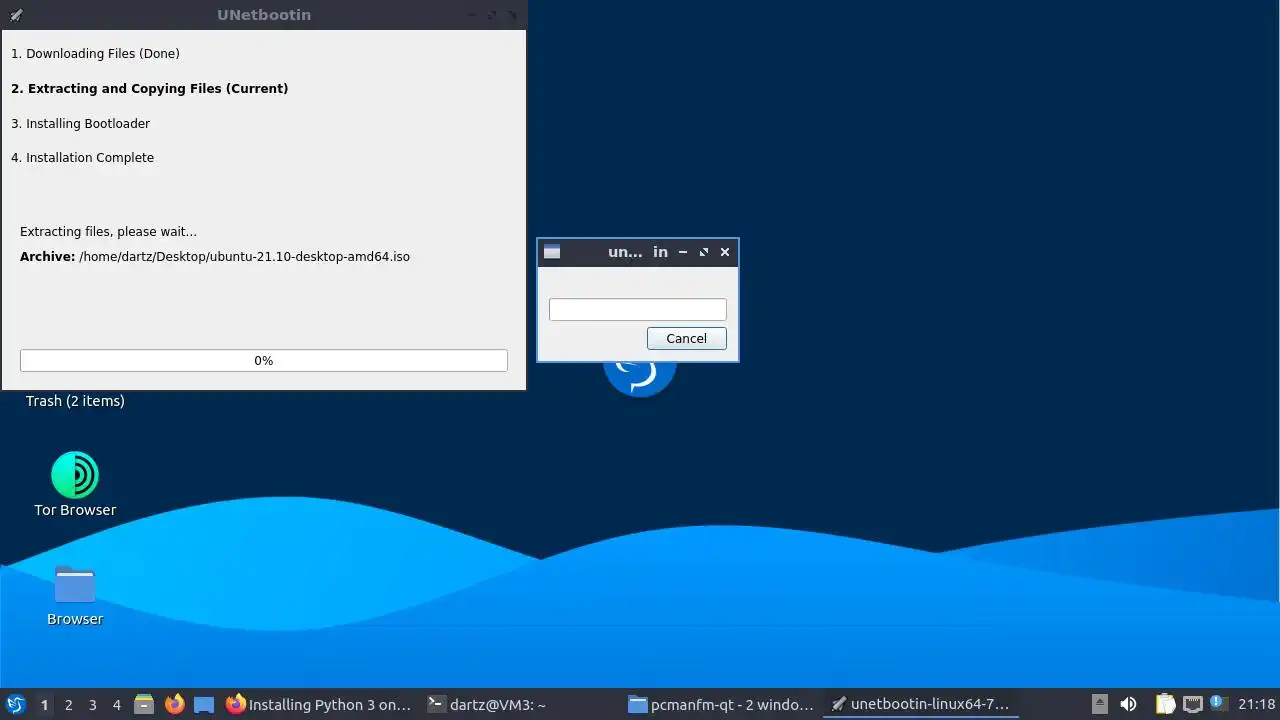Open update notifier tray icon
The image size is (1280, 720).
click(x=1217, y=703)
